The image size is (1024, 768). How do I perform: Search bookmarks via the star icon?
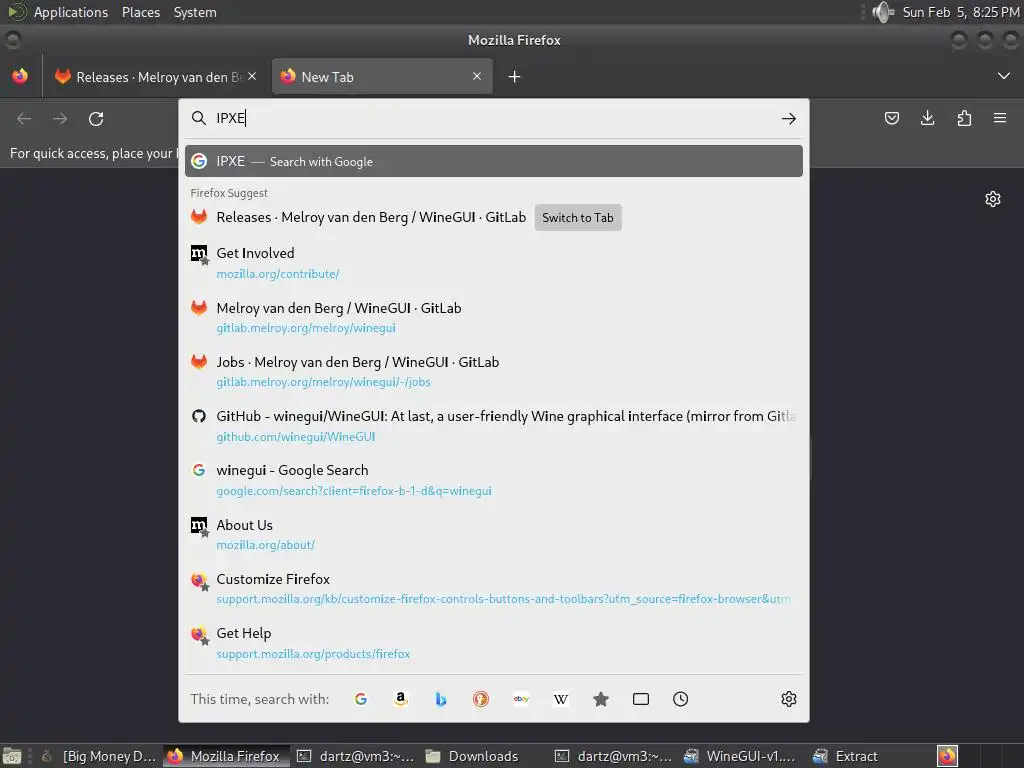pos(601,699)
